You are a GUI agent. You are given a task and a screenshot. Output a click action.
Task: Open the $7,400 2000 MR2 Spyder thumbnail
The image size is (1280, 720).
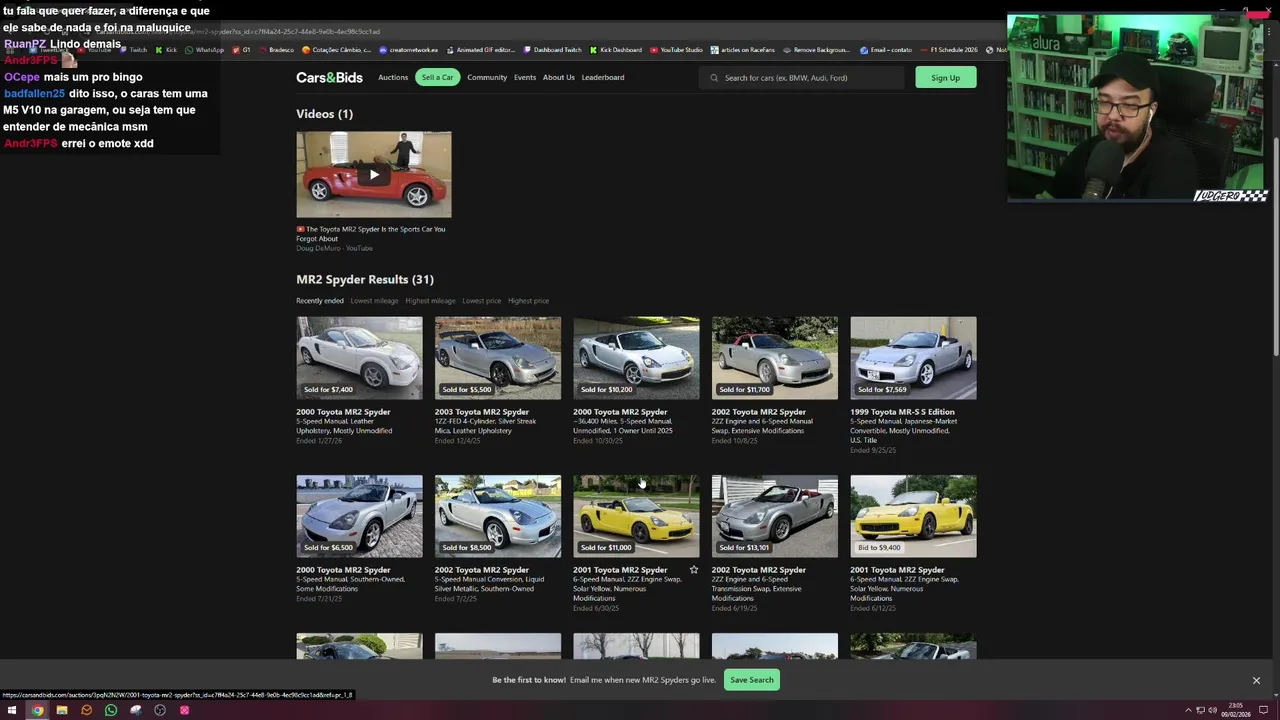pyautogui.click(x=359, y=358)
